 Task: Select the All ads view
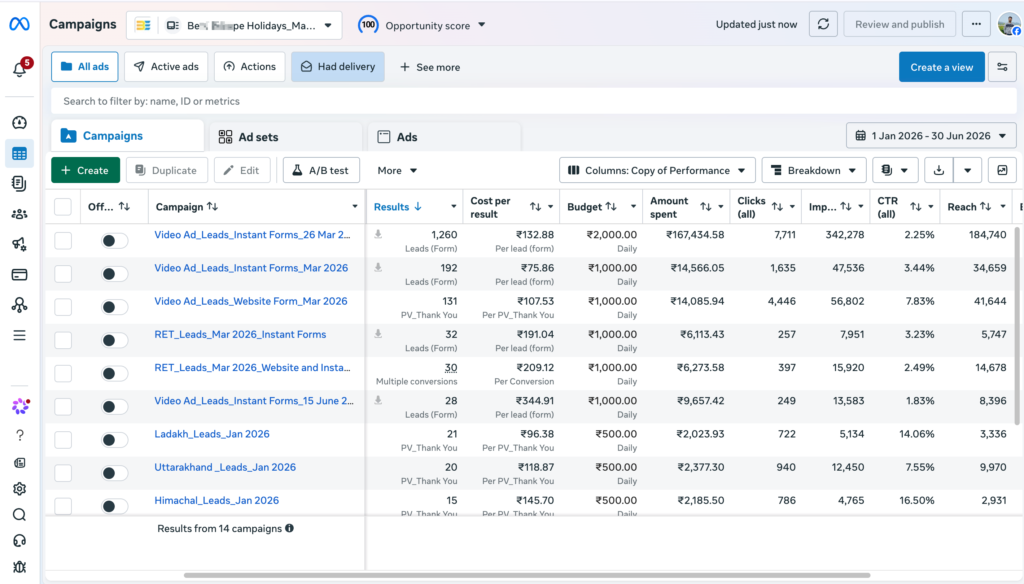pos(85,67)
